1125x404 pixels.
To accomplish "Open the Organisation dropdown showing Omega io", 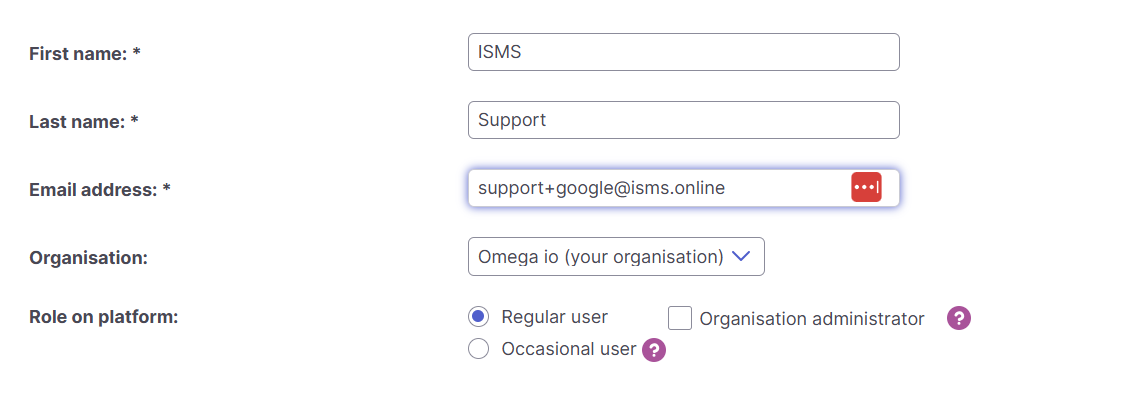I will click(x=600, y=256).
